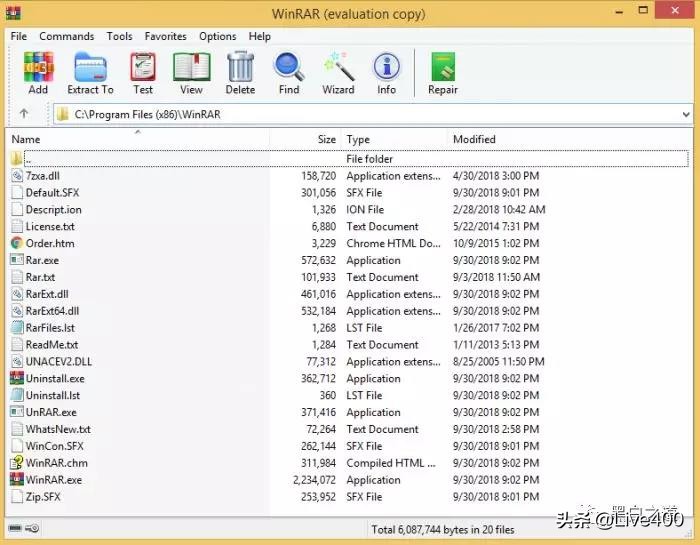Select the WinRAR.chm help file icon
The height and width of the screenshot is (545, 700).
tap(17, 463)
